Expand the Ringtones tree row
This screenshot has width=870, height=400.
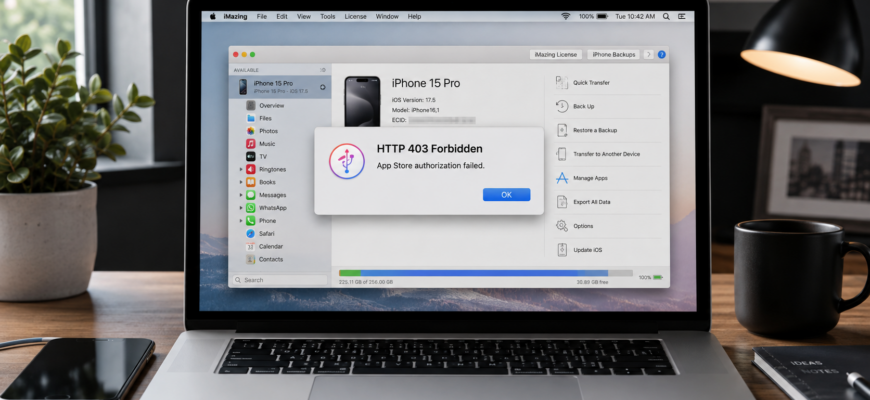point(241,169)
